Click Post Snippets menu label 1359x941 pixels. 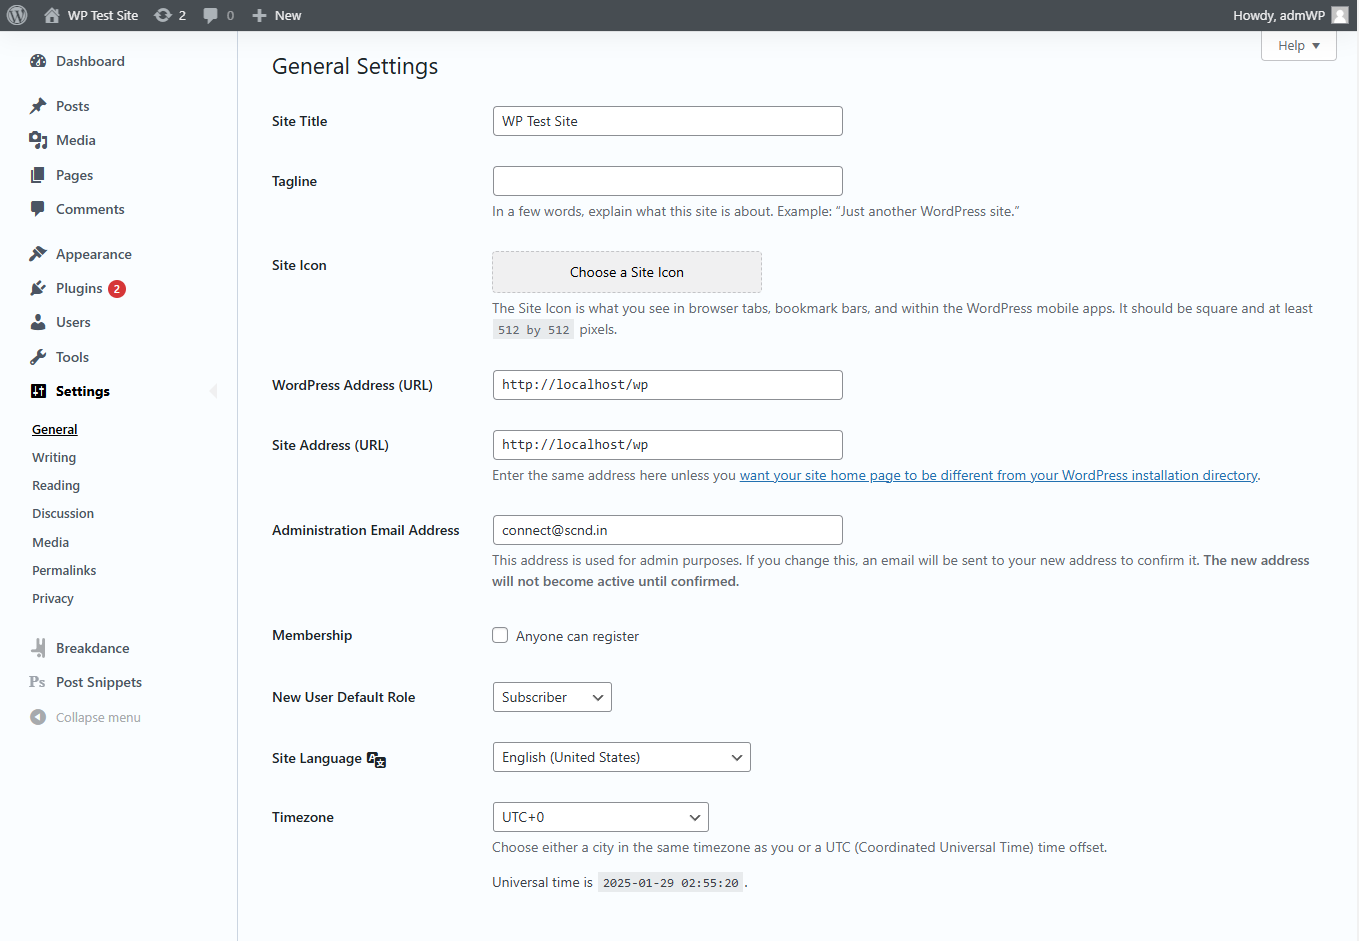[x=99, y=682]
